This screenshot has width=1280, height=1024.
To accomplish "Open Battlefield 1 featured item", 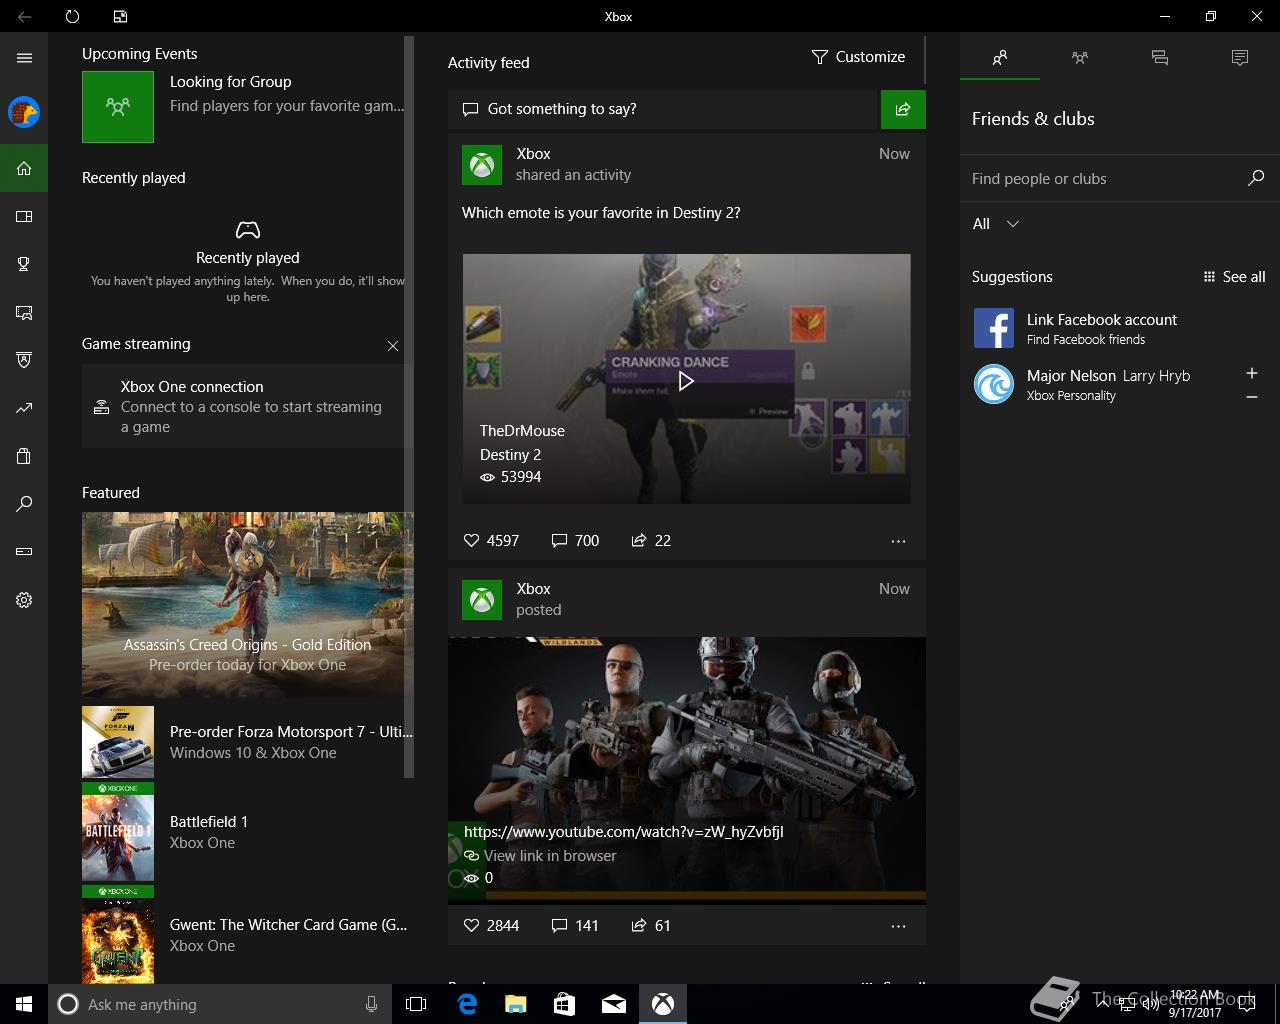I will coord(247,832).
